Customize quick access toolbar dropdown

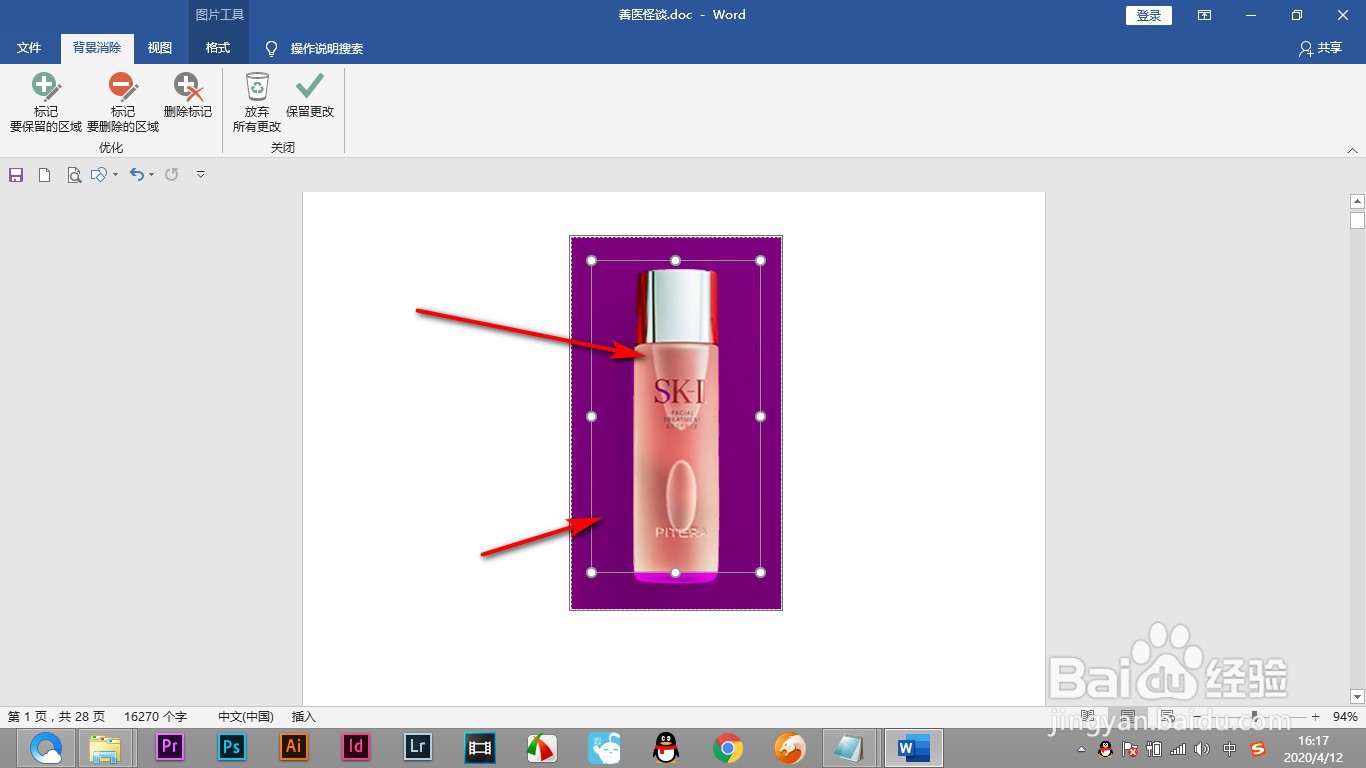coord(200,175)
